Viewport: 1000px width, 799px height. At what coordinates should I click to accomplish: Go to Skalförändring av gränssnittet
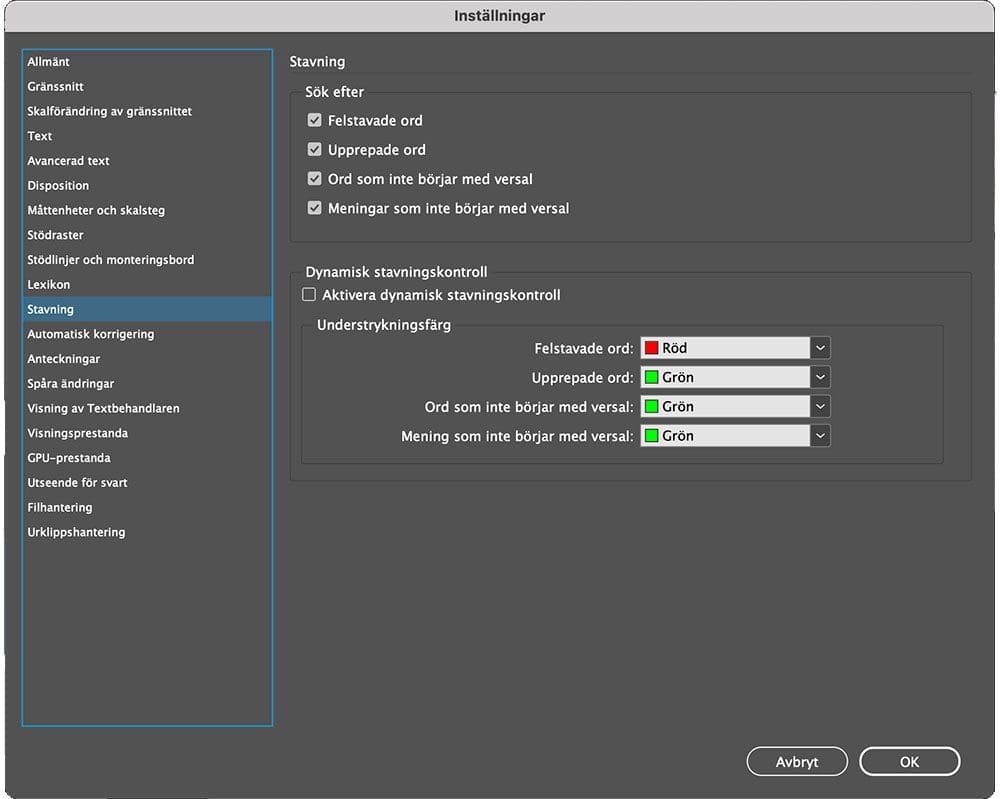(147, 112)
